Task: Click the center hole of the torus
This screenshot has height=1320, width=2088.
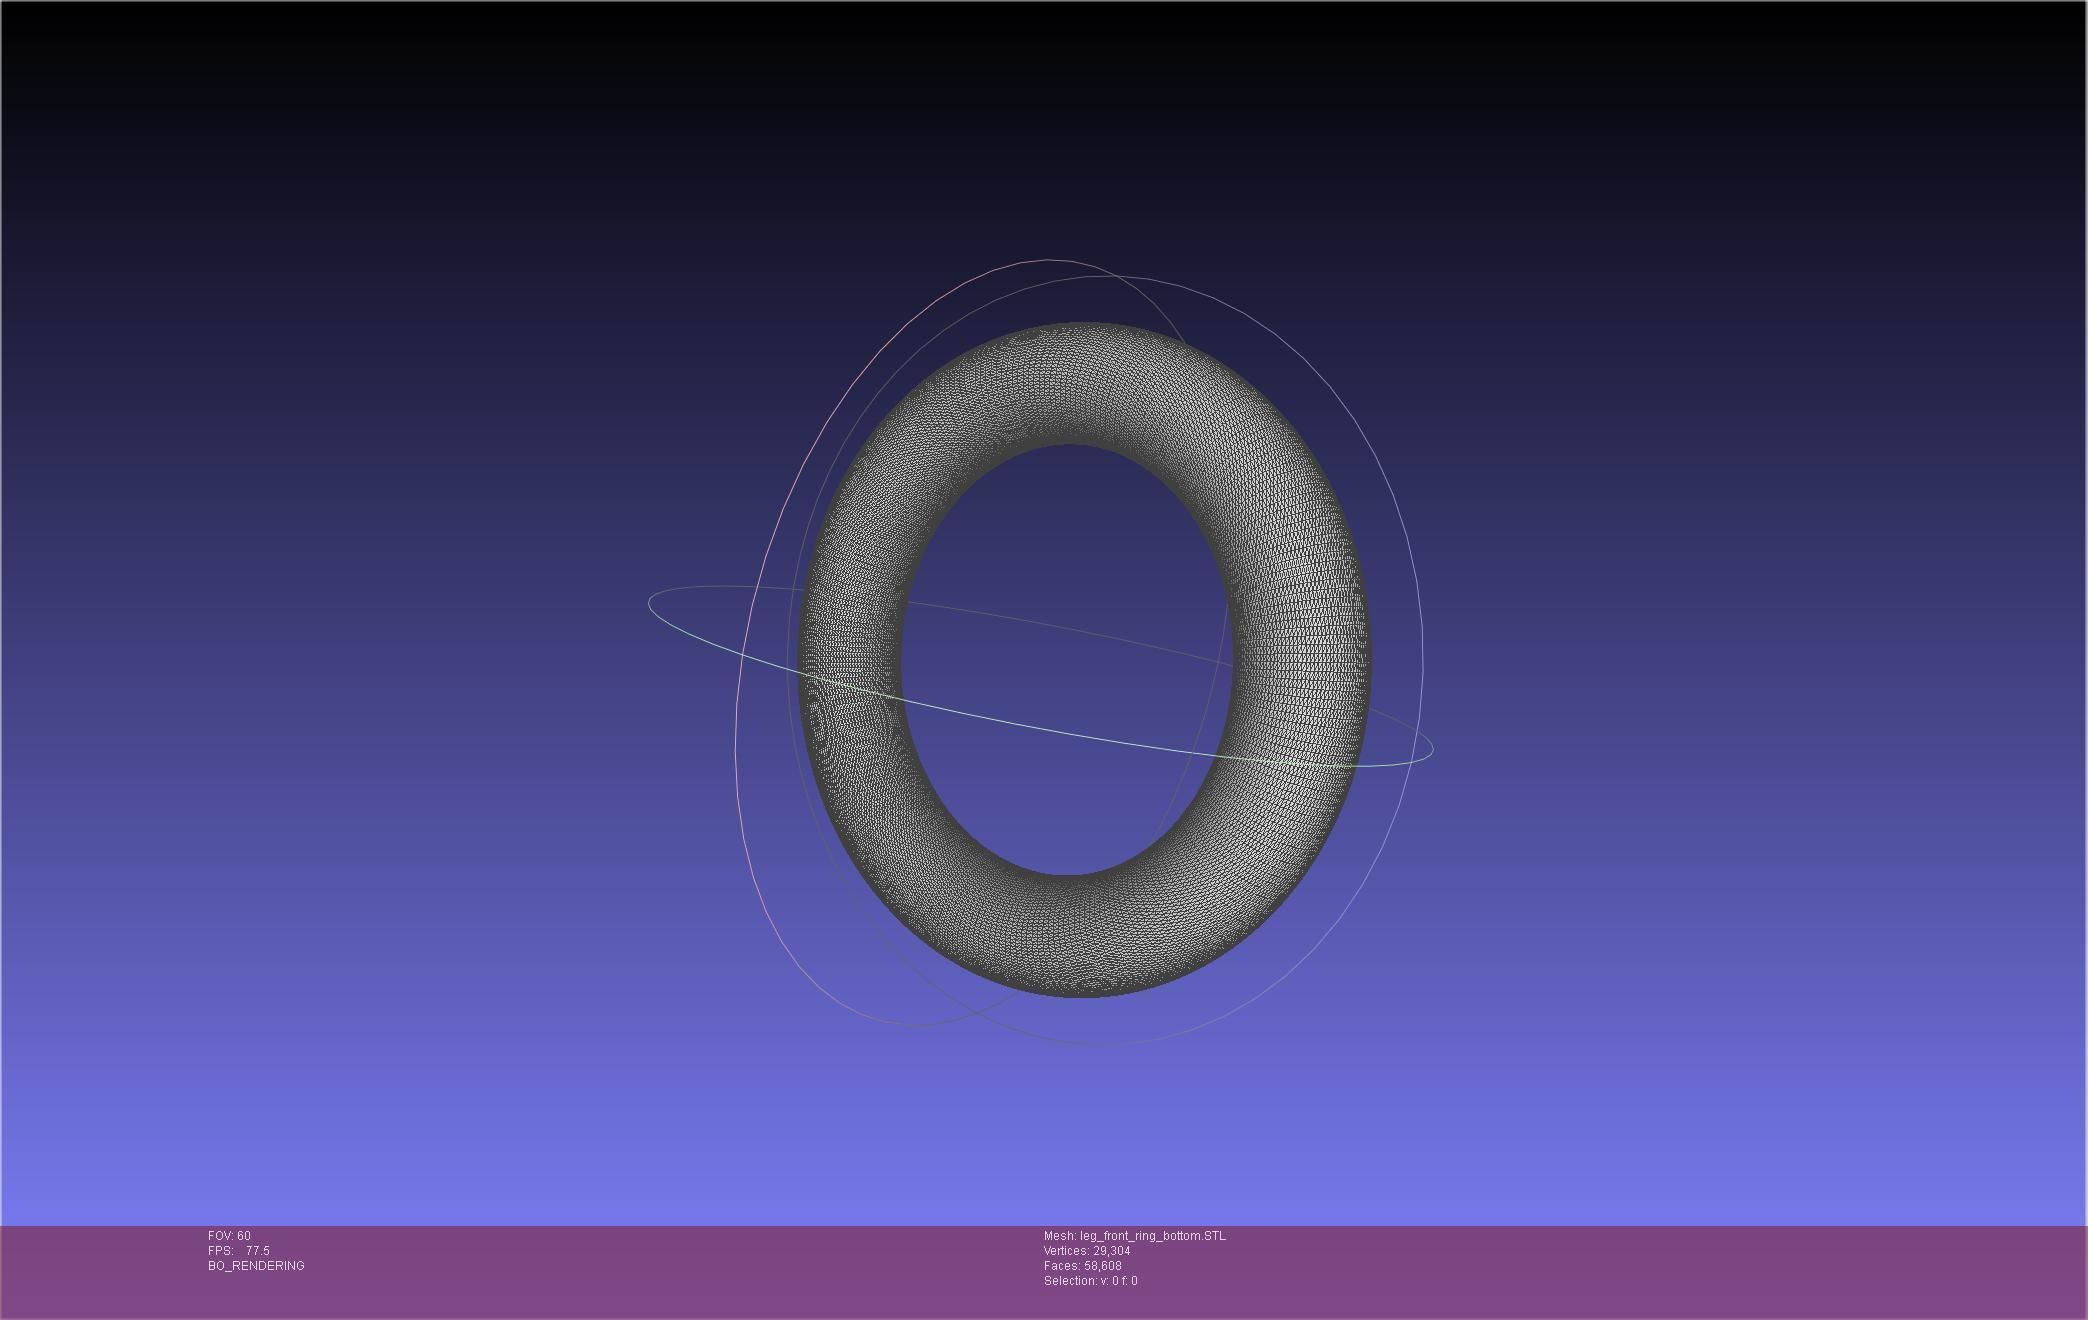Action: pyautogui.click(x=1068, y=660)
